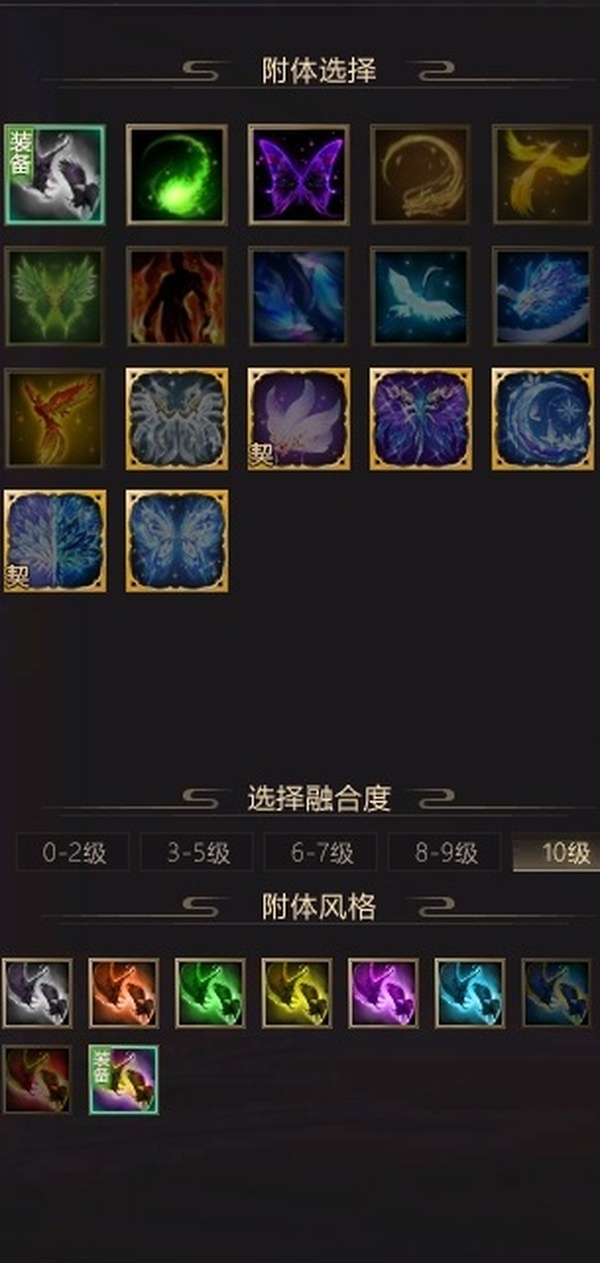Image resolution: width=600 pixels, height=1263 pixels.
Task: Switch to 3-5级 fusion level
Action: 197,852
